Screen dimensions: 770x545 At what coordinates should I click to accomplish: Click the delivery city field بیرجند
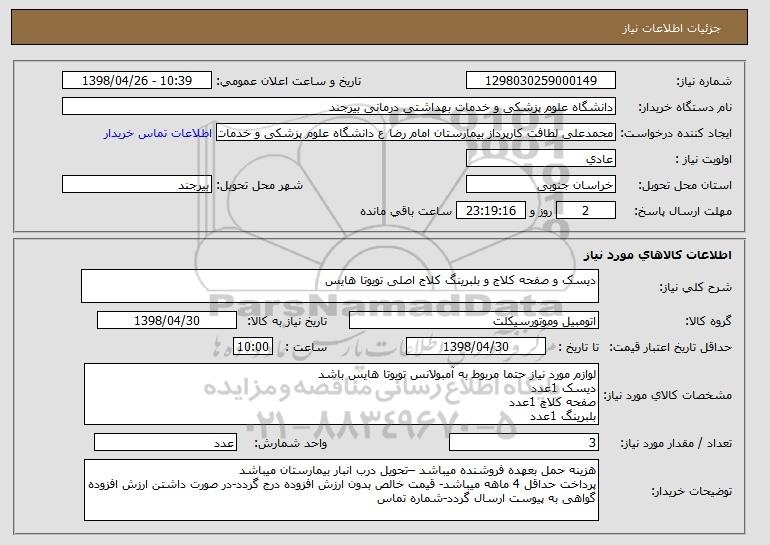click(137, 185)
